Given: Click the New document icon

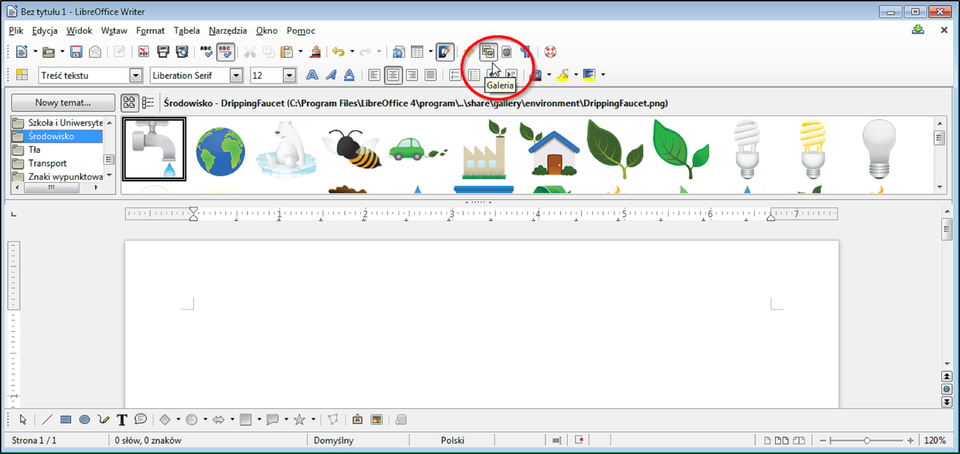Looking at the screenshot, I should click(x=21, y=52).
